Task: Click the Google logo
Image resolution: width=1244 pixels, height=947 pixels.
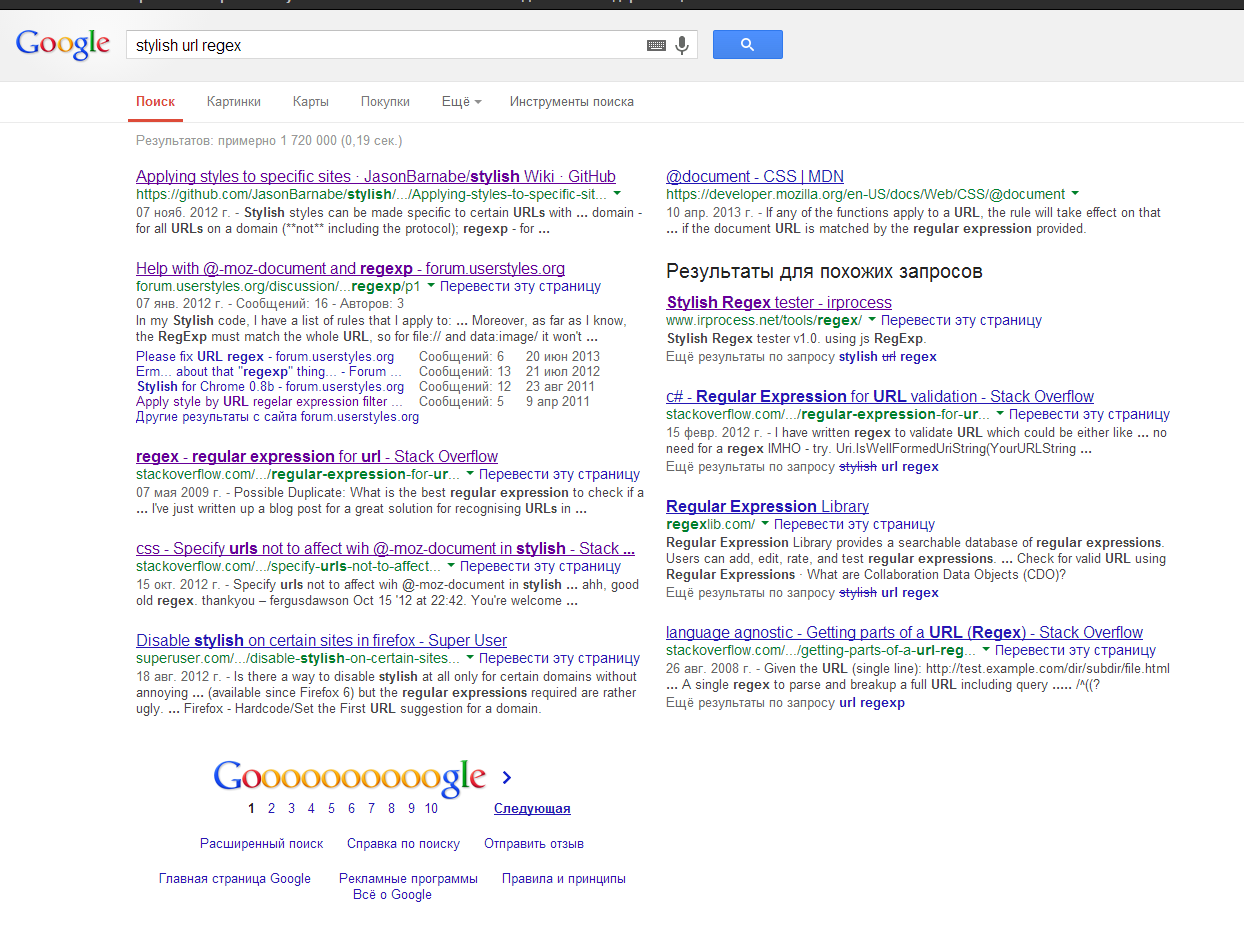Action: coord(62,44)
